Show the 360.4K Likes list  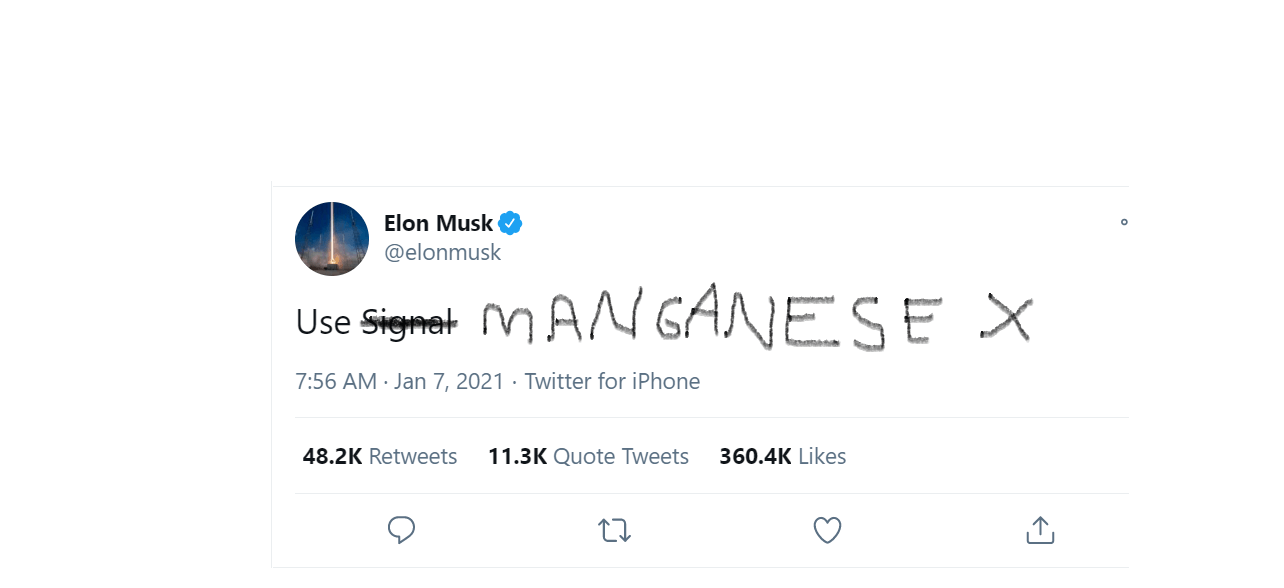(x=782, y=457)
